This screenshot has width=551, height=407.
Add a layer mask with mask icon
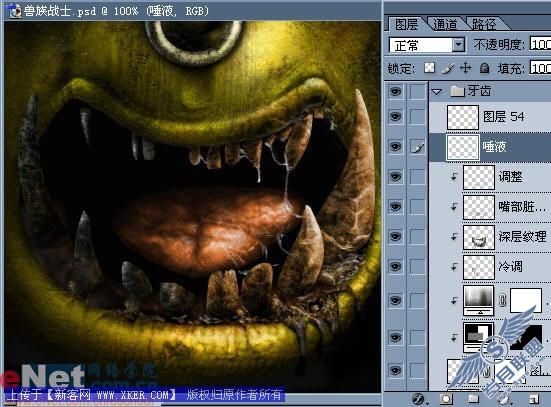pyautogui.click(x=446, y=399)
